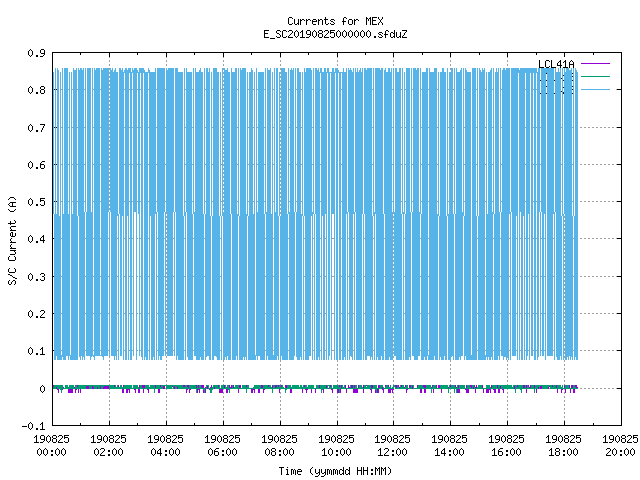This screenshot has height=480, width=640.
Task: Click the x-axis time label 04:00
Action: (165, 452)
